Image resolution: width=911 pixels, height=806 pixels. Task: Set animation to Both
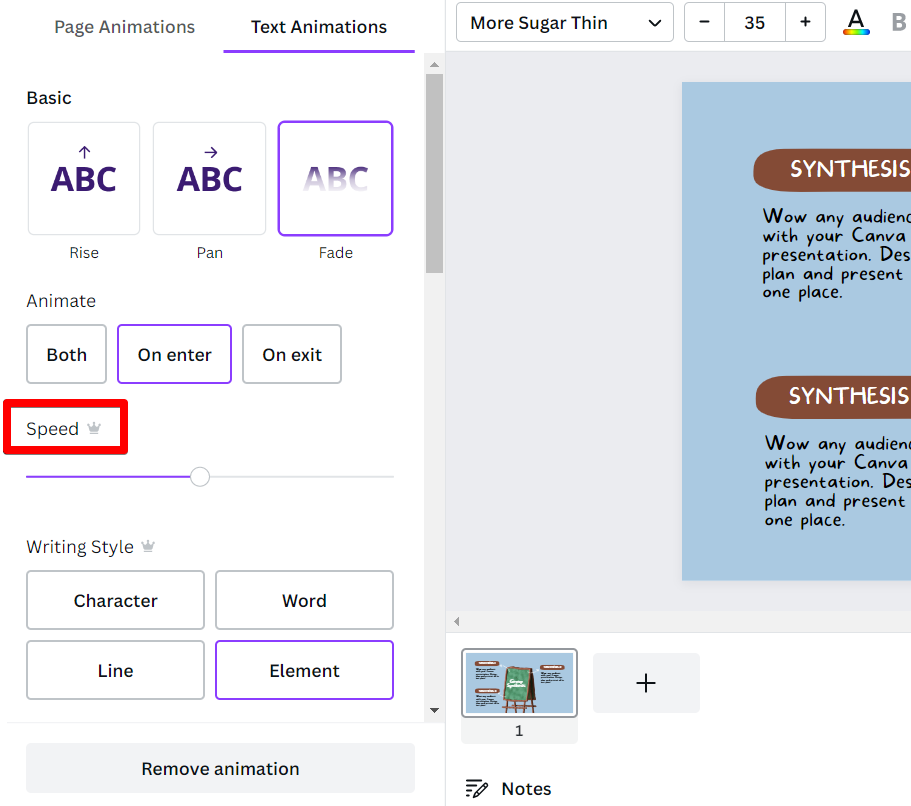pyautogui.click(x=67, y=355)
